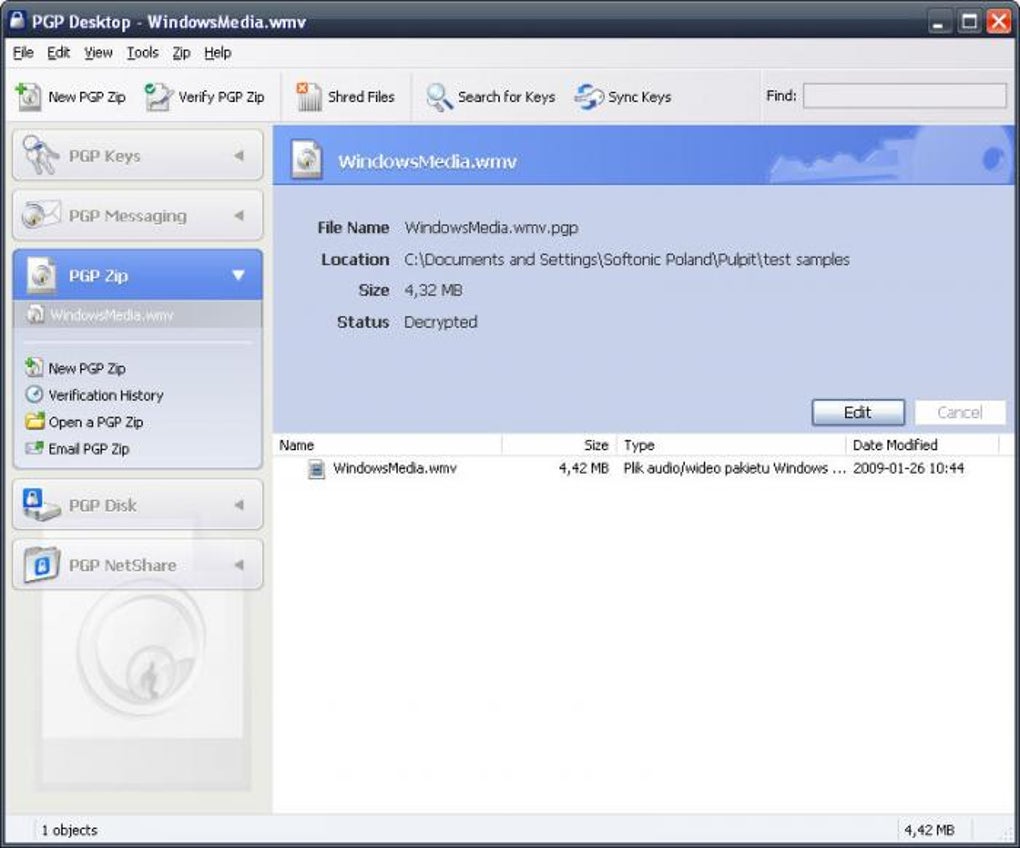
Task: Open the Tools menu
Action: point(142,53)
